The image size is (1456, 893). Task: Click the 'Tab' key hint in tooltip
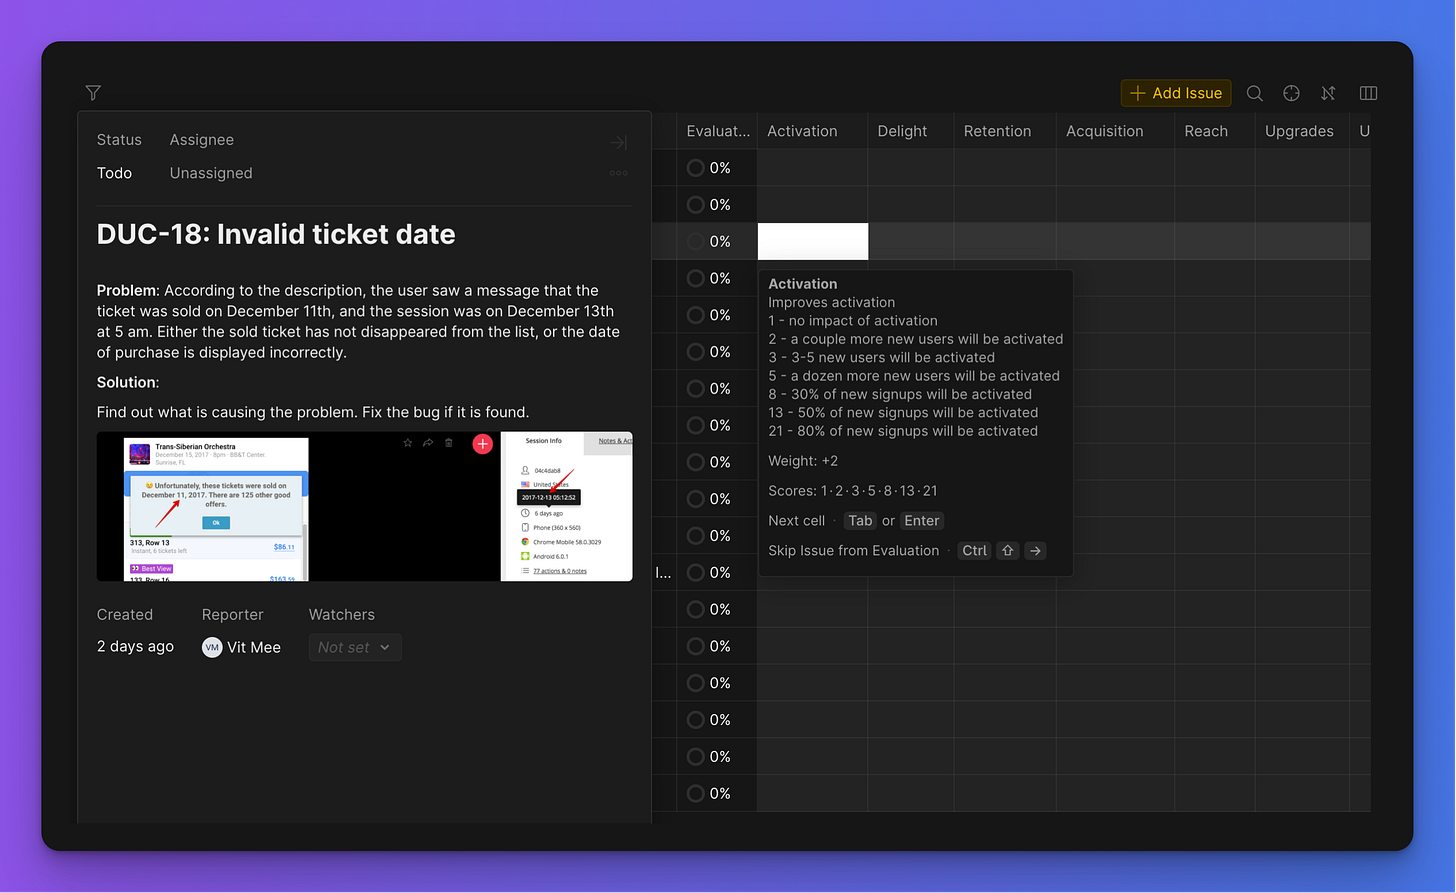click(x=860, y=521)
